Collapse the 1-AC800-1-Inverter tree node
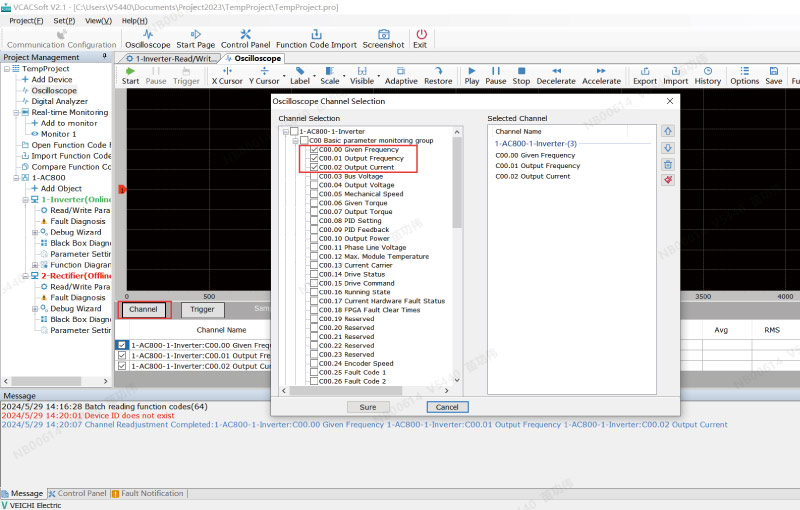 (286, 132)
